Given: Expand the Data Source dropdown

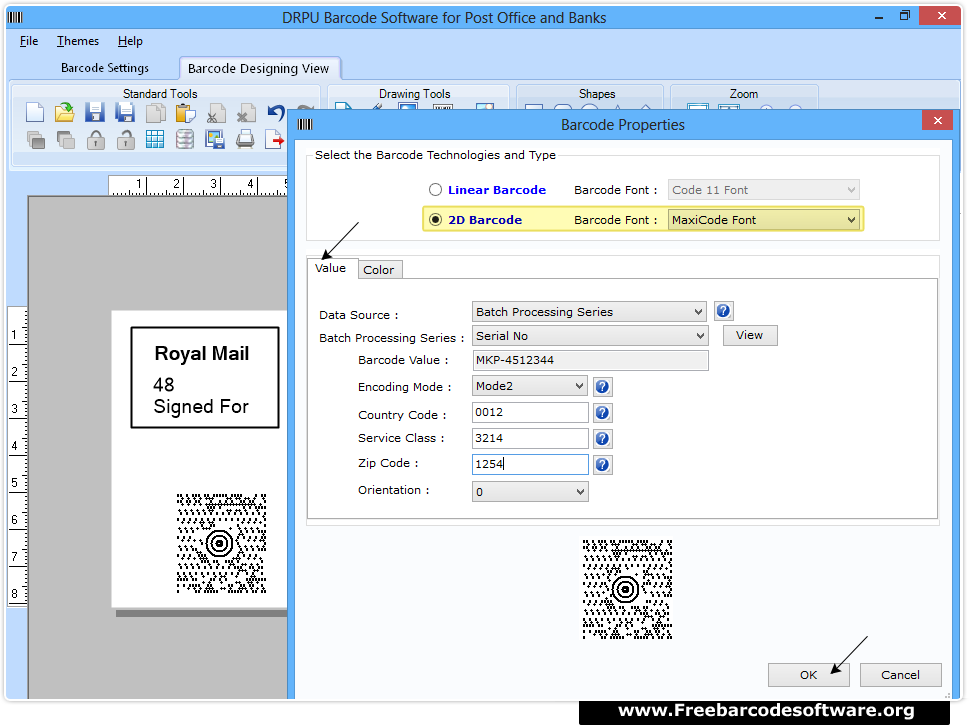Looking at the screenshot, I should (x=589, y=312).
